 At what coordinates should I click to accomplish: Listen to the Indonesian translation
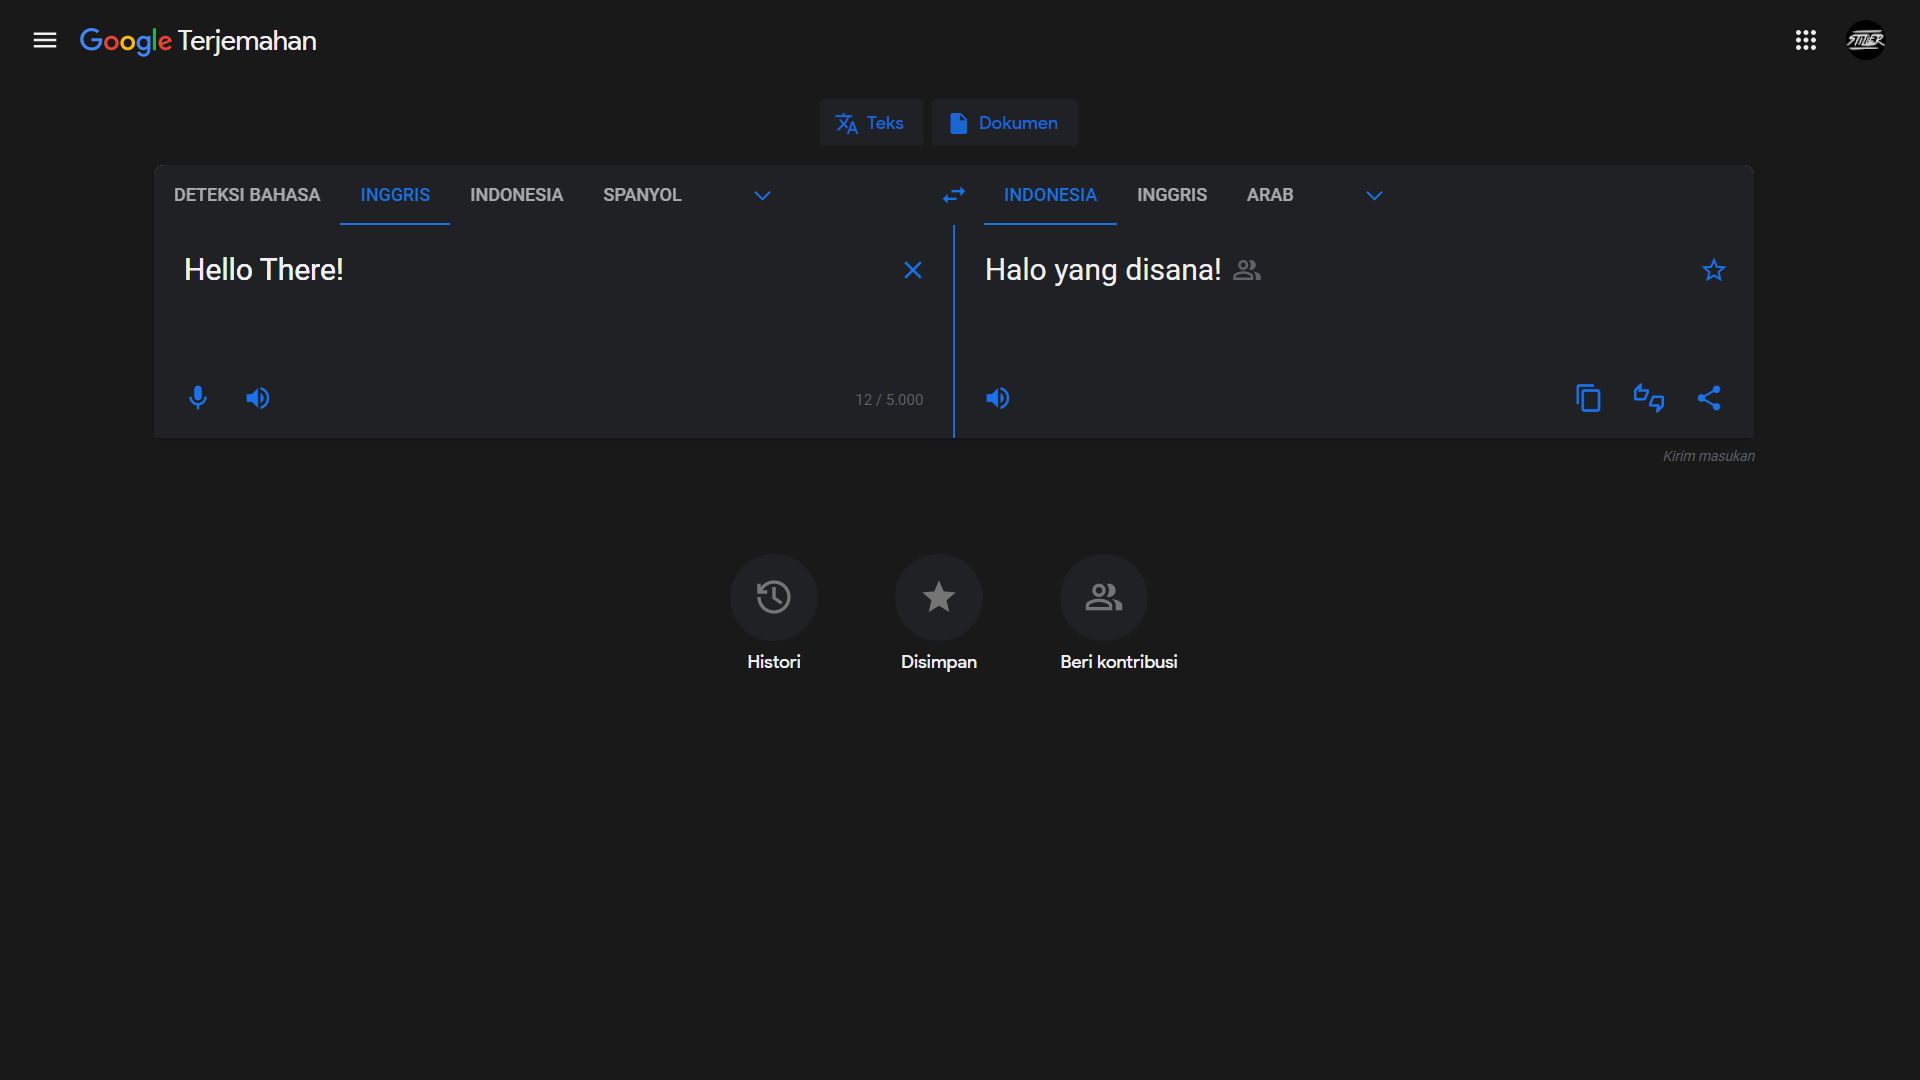[x=998, y=398]
